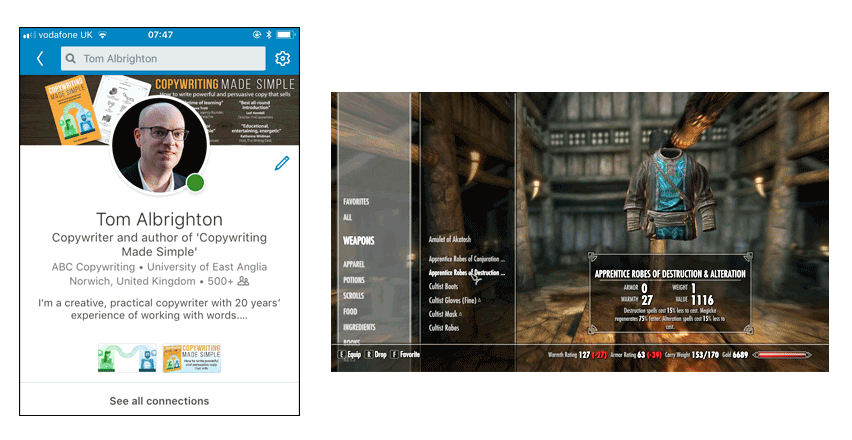Click the R Drop key prompt

[x=375, y=354]
